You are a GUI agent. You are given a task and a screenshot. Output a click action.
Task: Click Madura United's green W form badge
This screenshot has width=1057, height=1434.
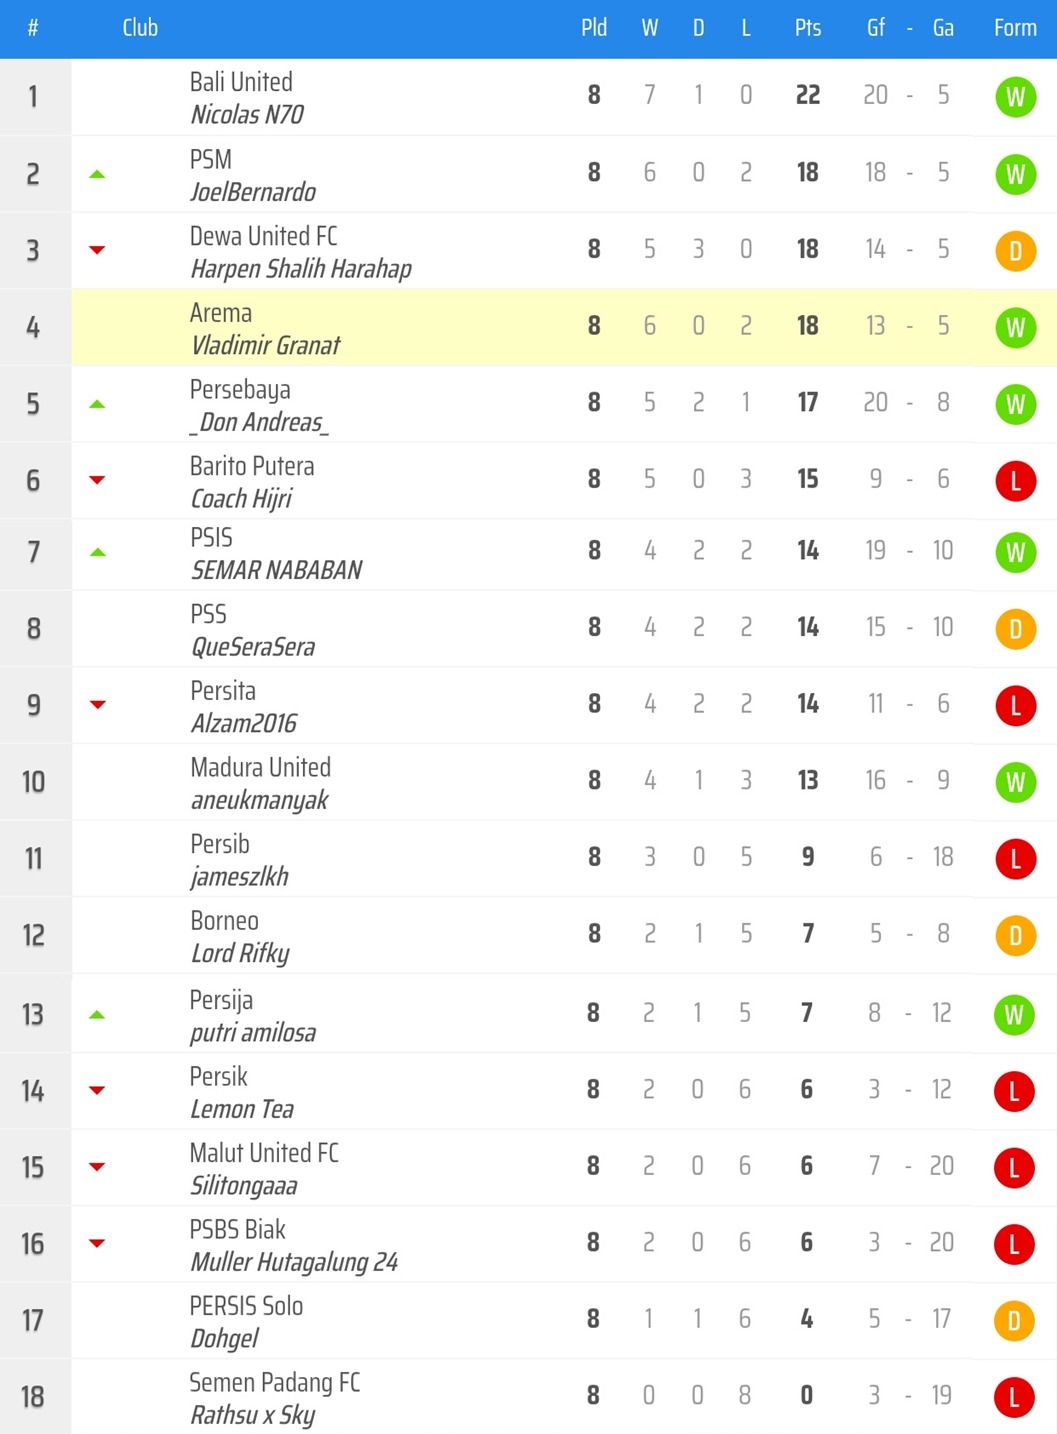pos(1015,782)
